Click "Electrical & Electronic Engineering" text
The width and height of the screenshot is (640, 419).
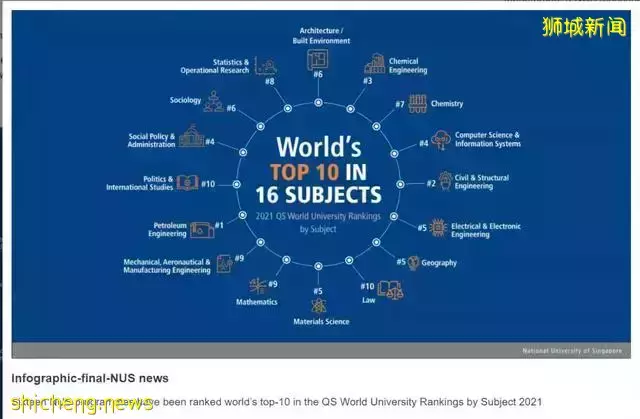486,230
